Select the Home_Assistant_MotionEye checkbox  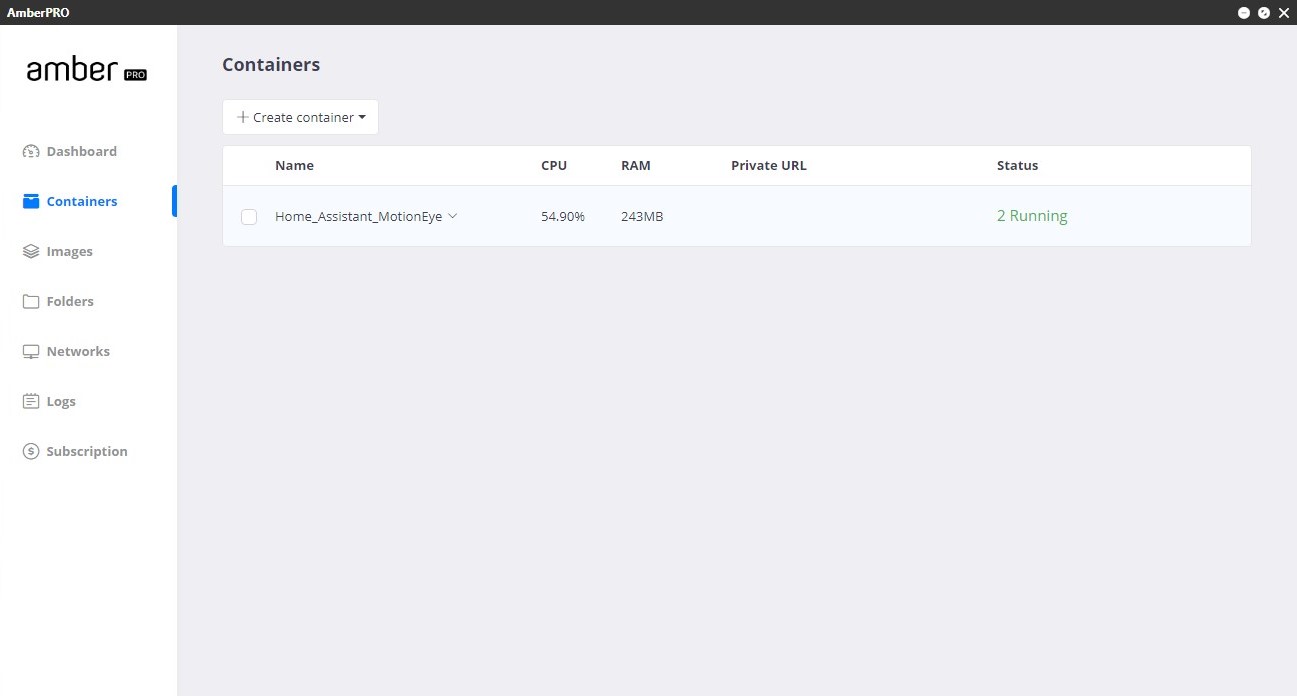[249, 217]
